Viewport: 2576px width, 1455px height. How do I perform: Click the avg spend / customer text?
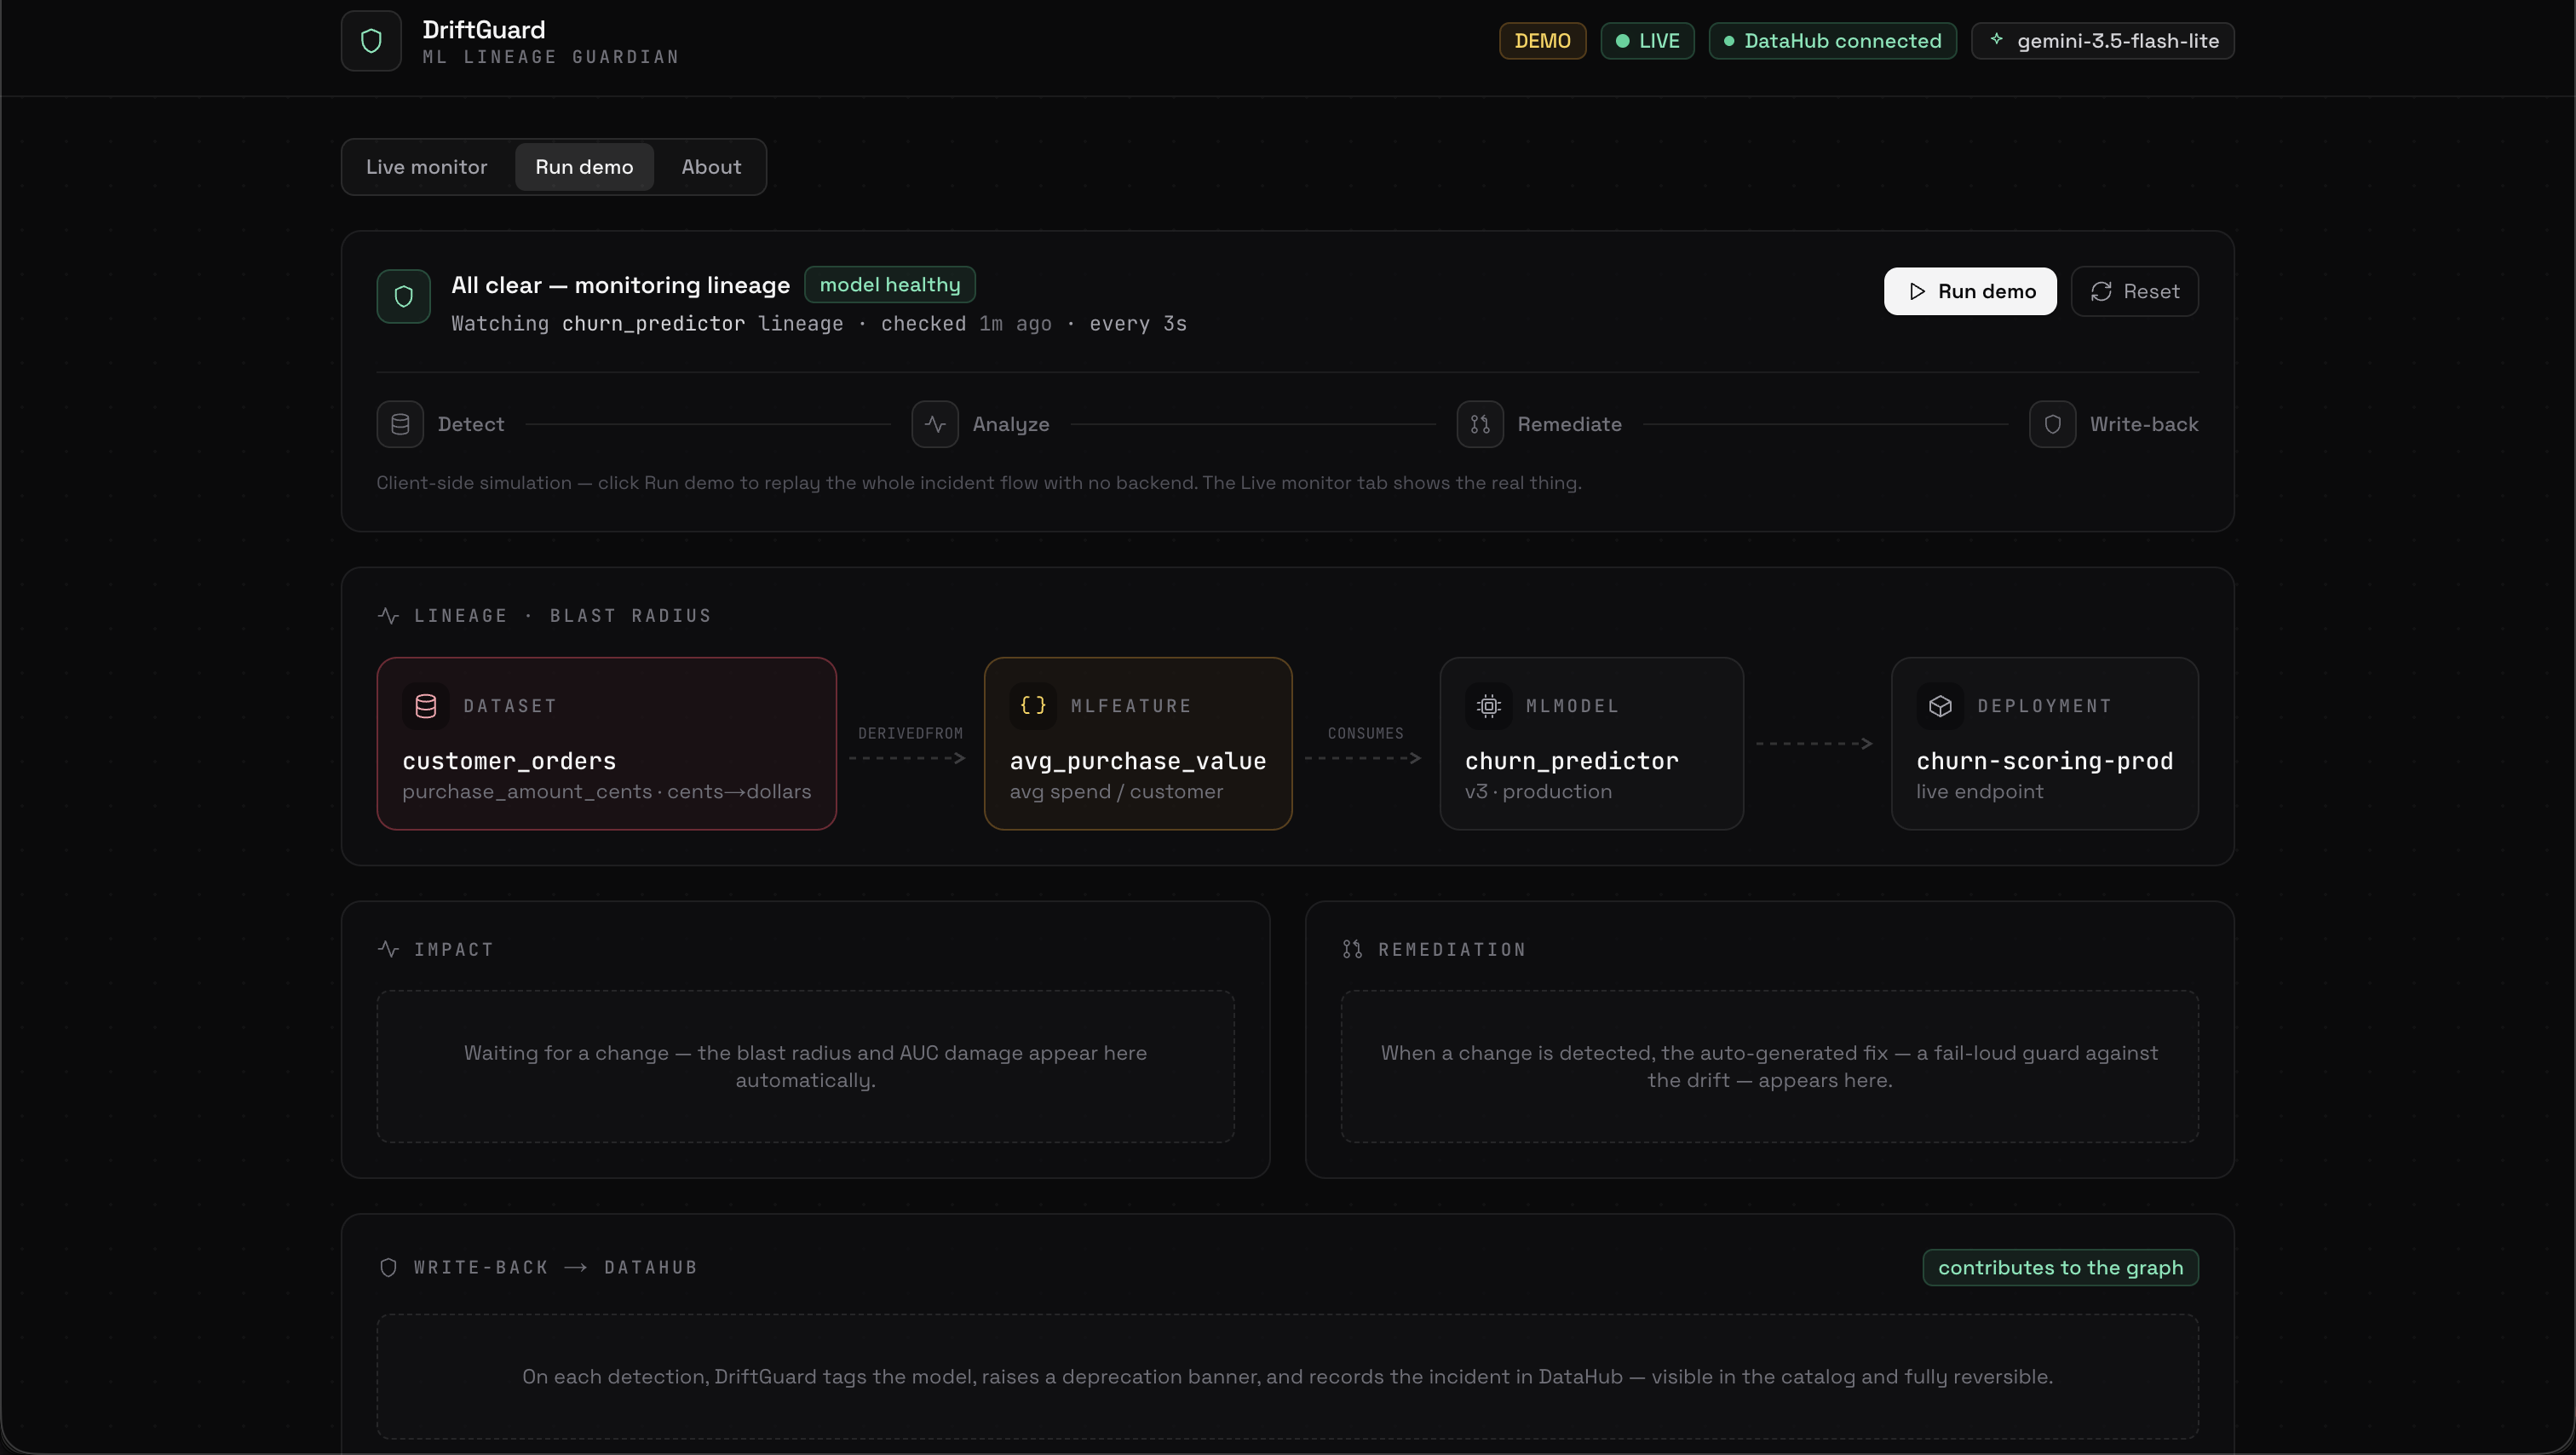(1116, 792)
